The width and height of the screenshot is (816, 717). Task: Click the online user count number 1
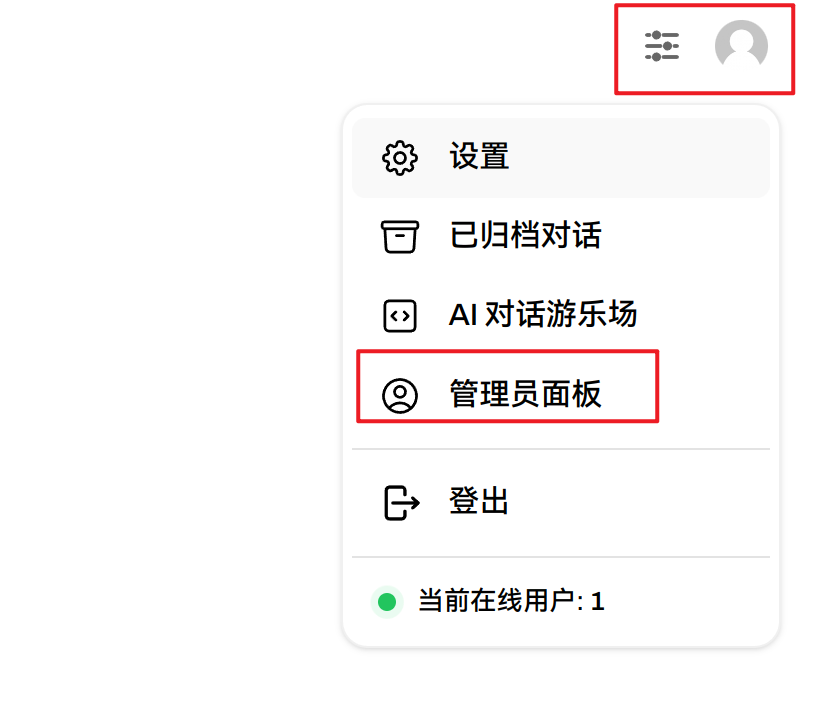tap(598, 602)
